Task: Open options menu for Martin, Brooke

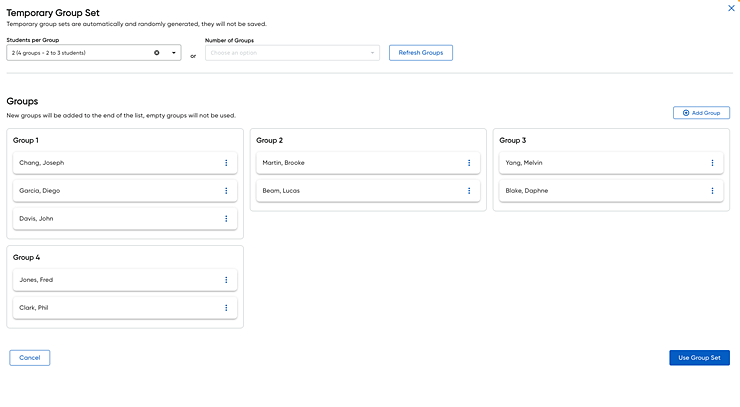Action: tap(469, 163)
